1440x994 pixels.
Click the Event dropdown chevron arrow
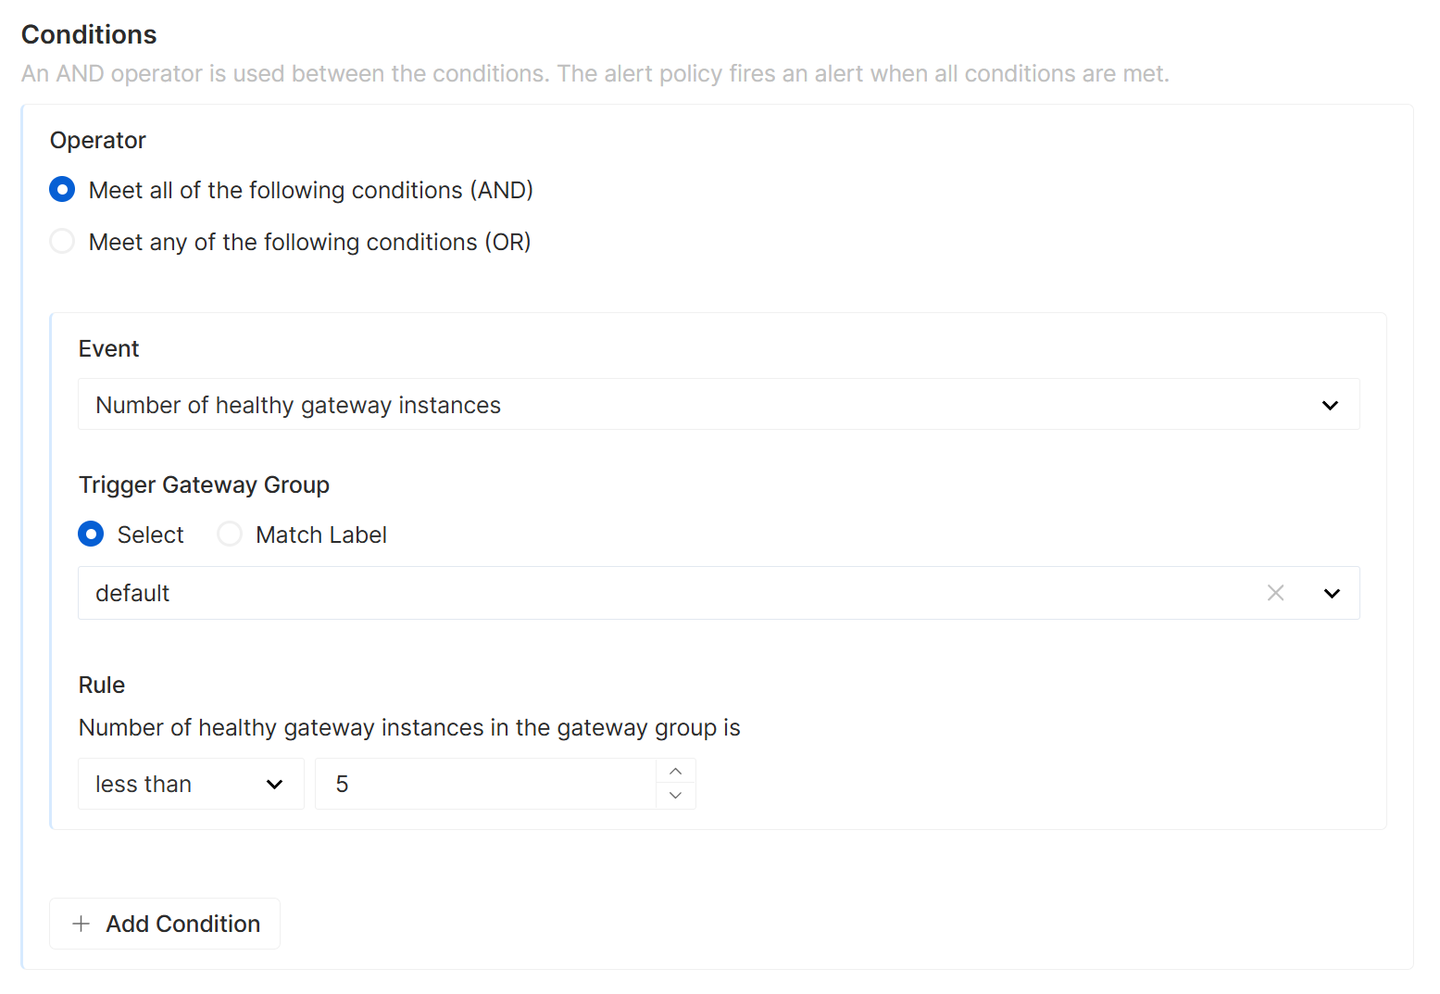coord(1330,405)
